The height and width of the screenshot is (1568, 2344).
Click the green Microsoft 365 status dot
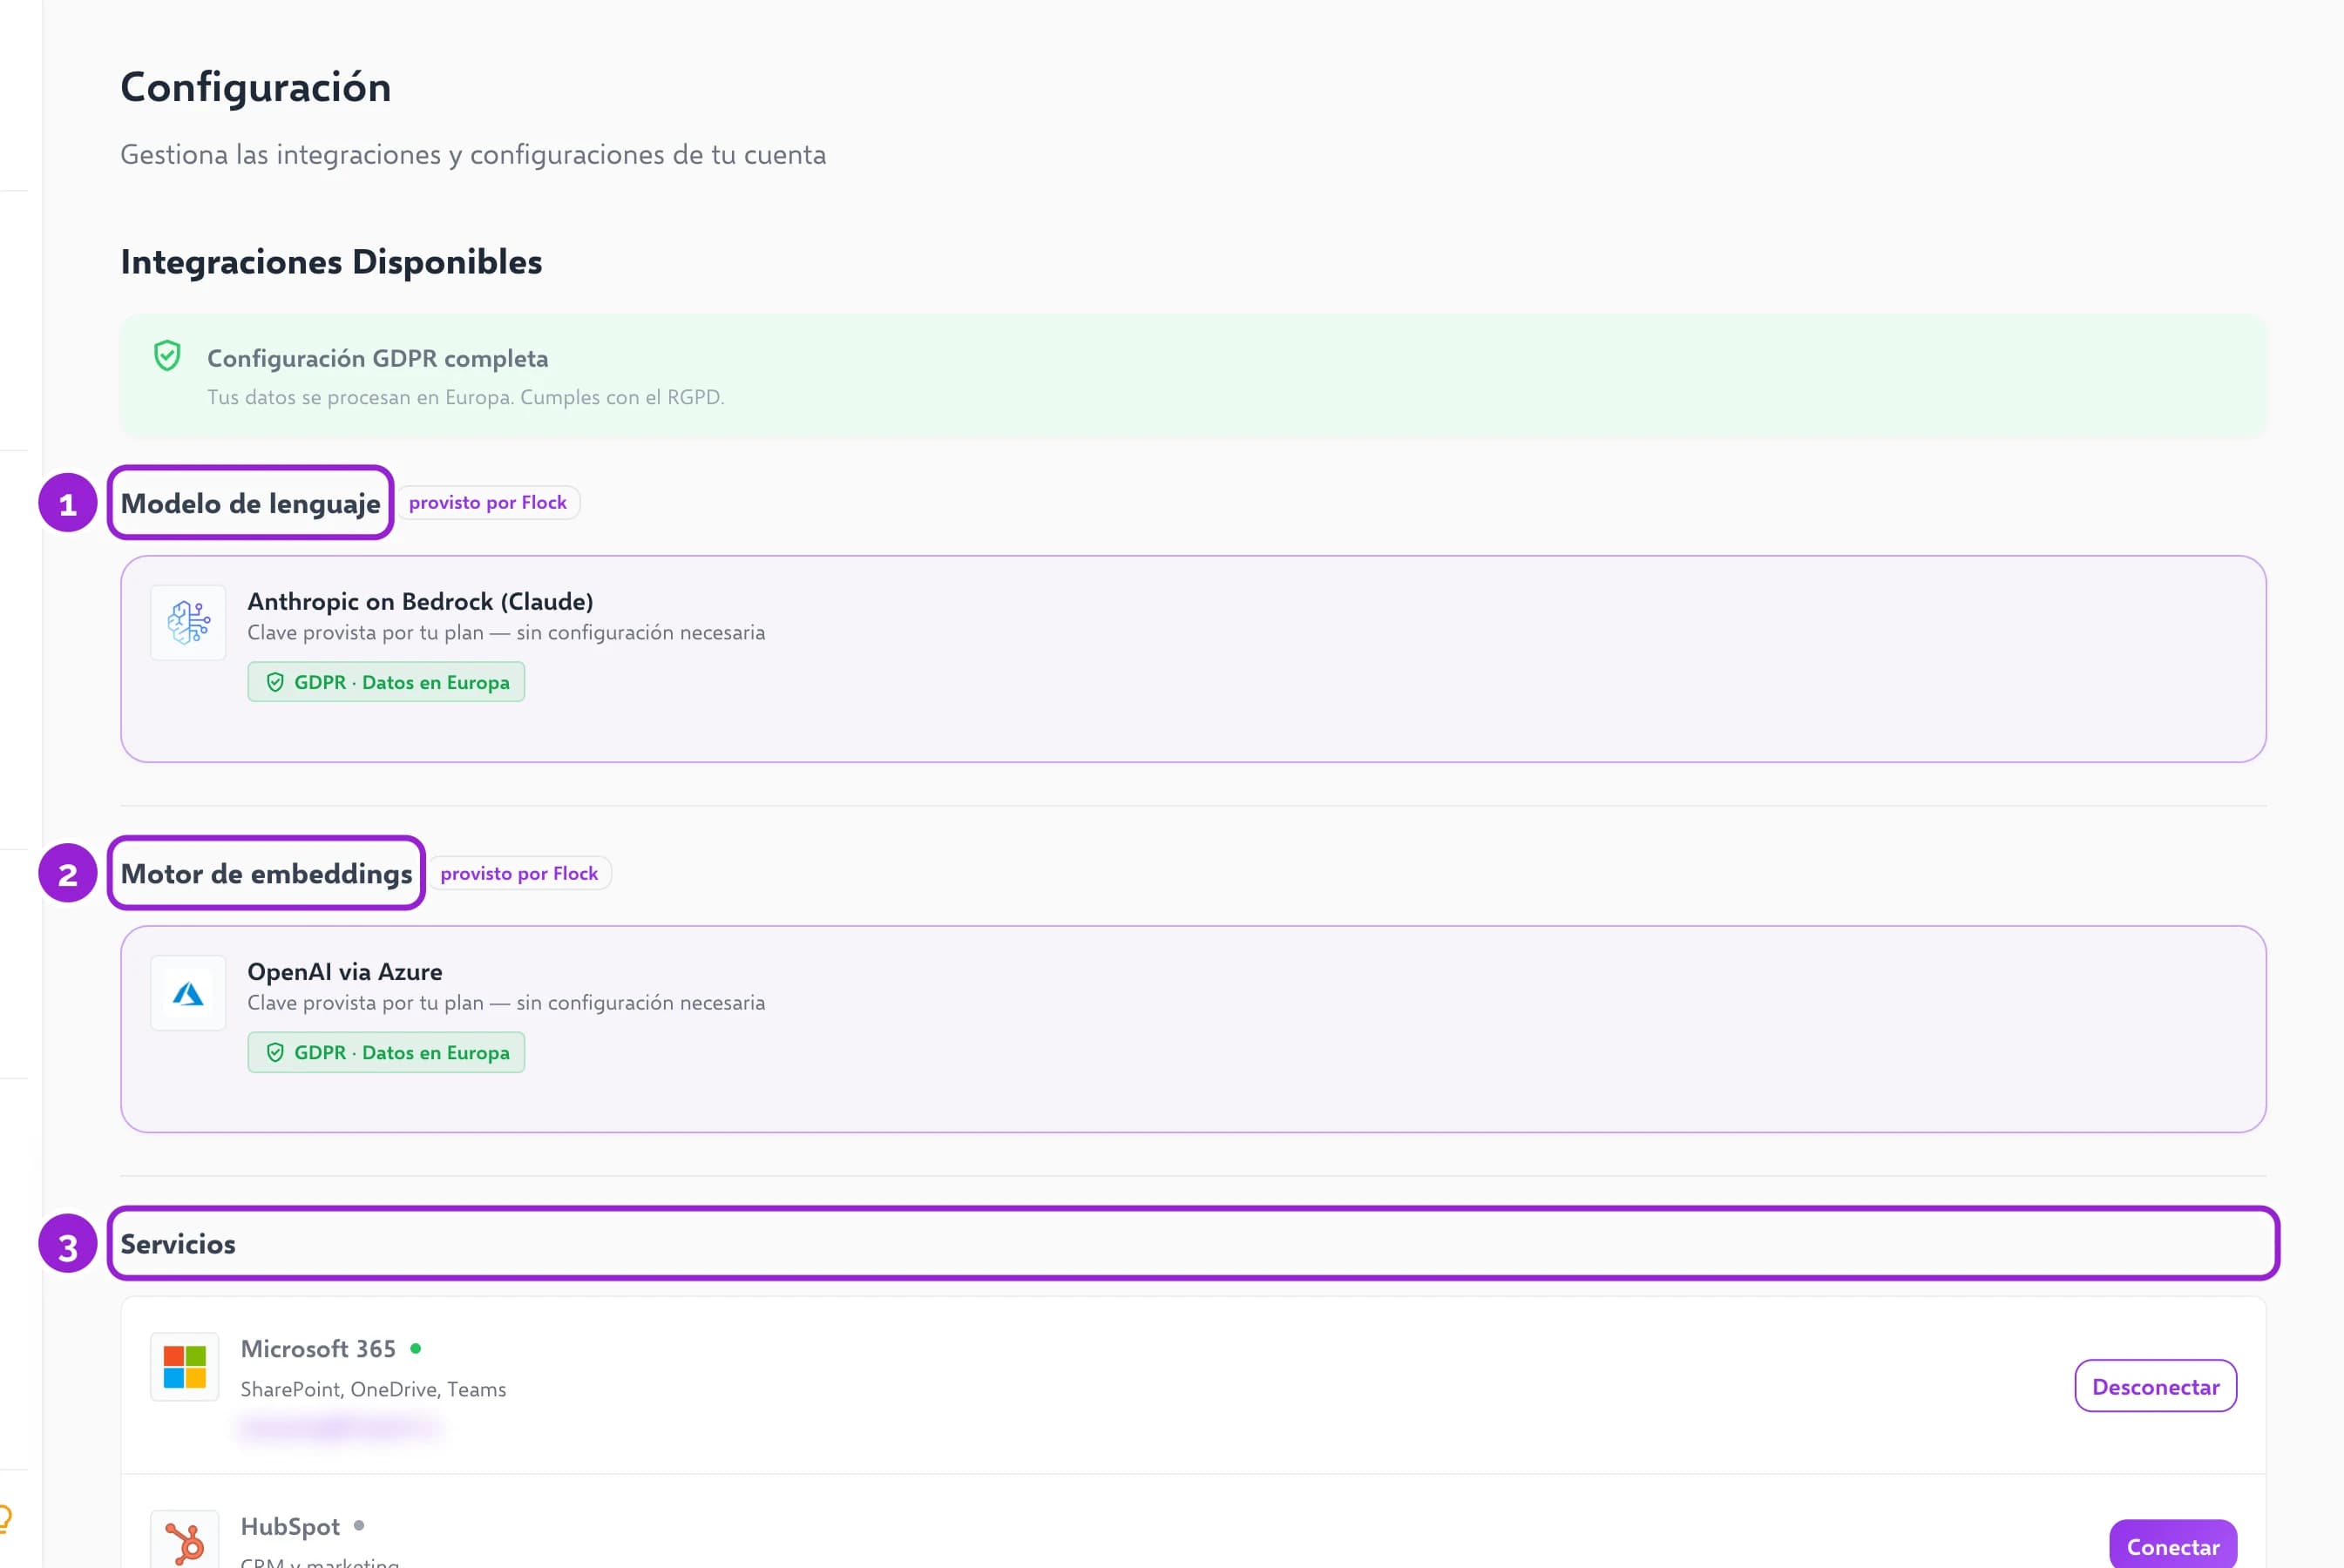(x=415, y=1348)
